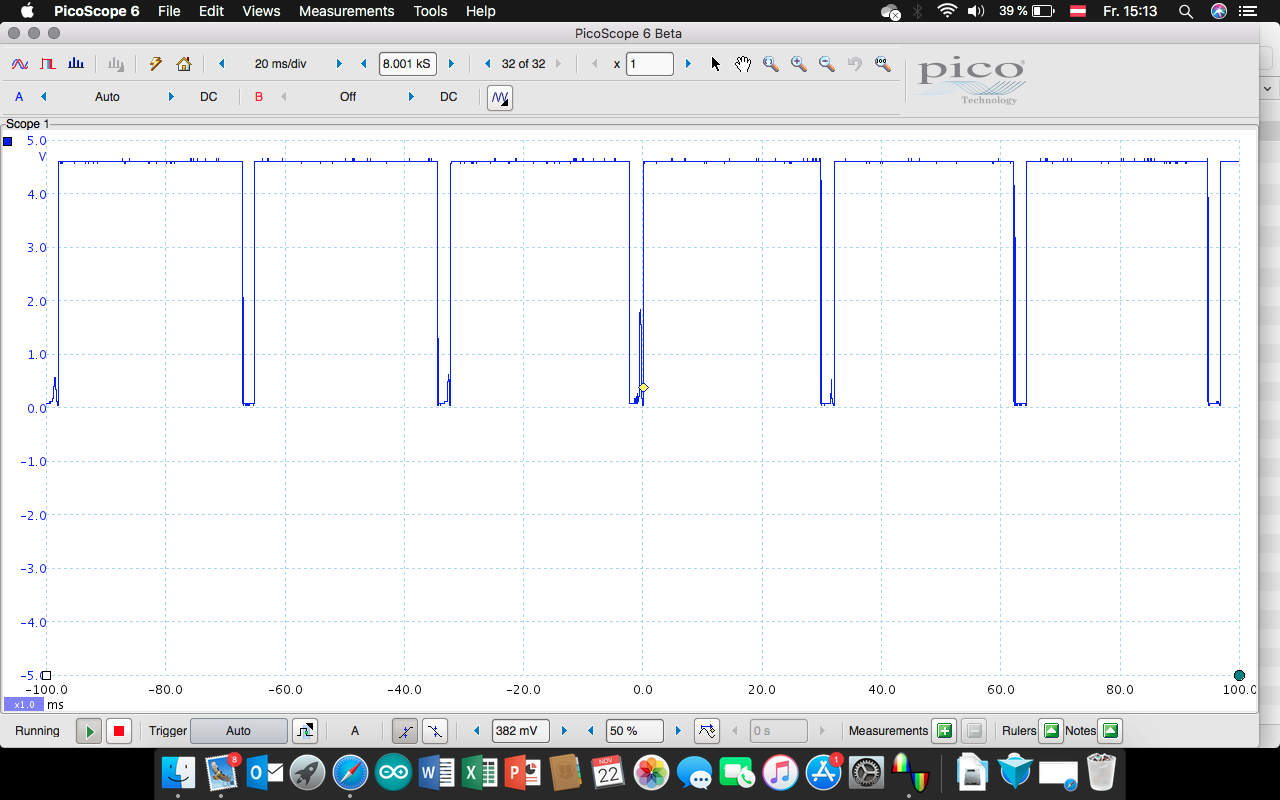
Task: Open channel A options button
Action: 19,97
